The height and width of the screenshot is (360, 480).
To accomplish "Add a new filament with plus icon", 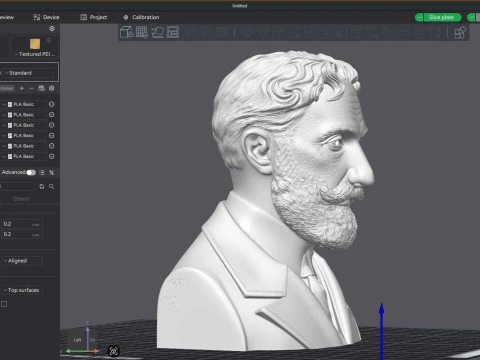I will click(x=22, y=88).
